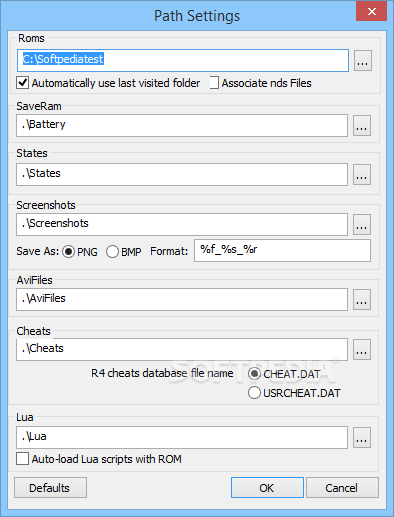Browse for the Cheats folder

point(362,349)
